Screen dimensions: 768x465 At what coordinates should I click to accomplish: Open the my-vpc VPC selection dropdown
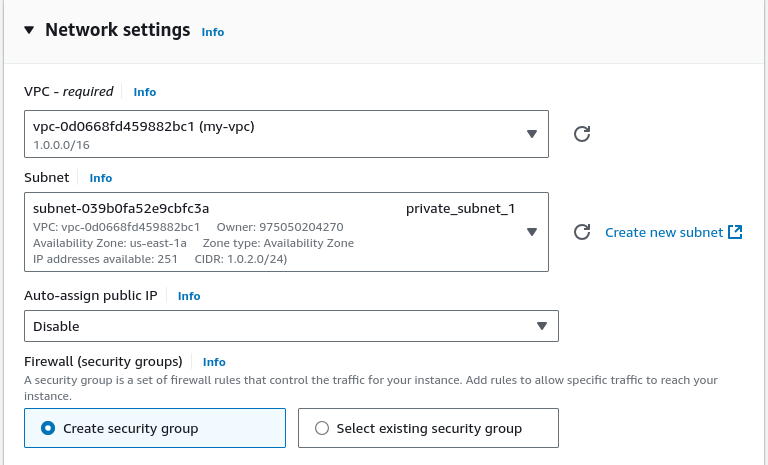pyautogui.click(x=286, y=134)
